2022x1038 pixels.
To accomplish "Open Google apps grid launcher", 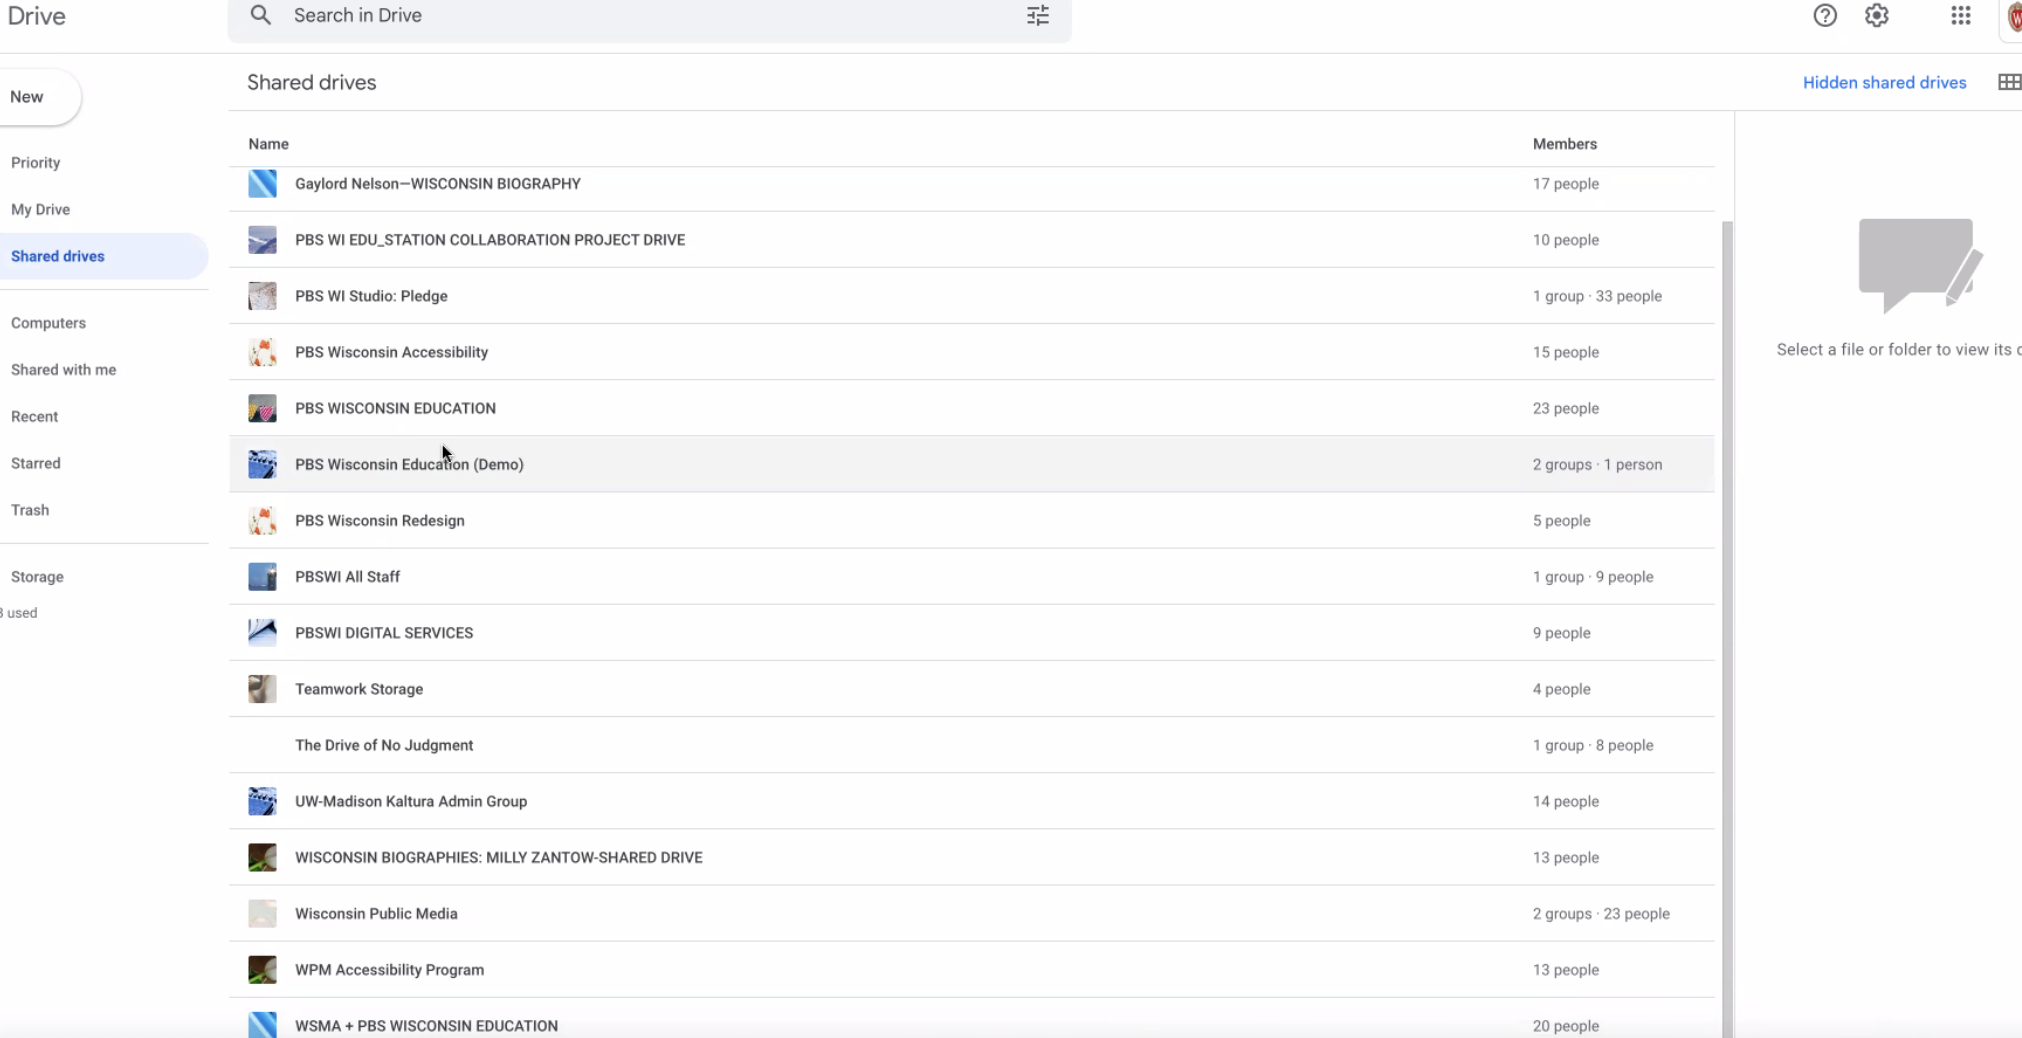I will (1961, 15).
